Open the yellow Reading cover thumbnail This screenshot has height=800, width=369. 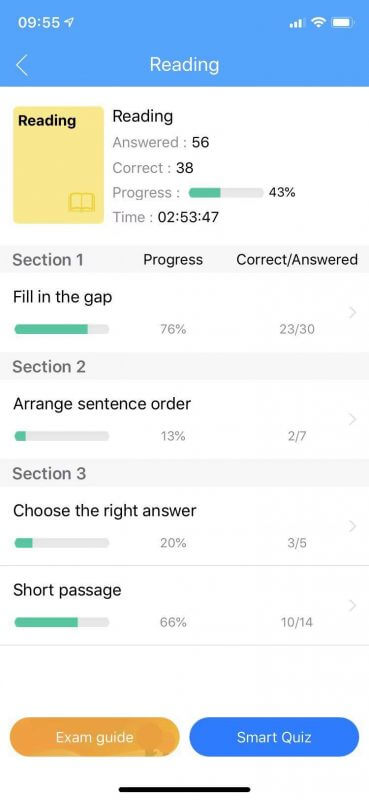pos(58,165)
